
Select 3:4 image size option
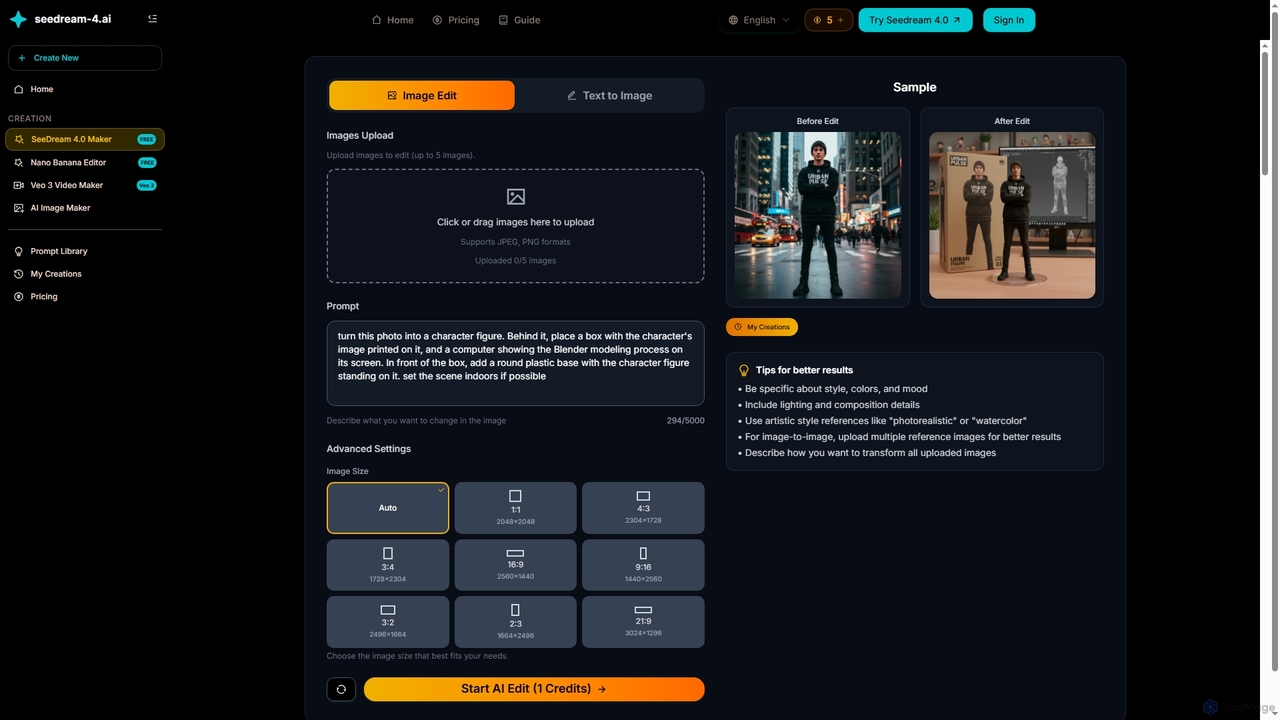click(388, 565)
